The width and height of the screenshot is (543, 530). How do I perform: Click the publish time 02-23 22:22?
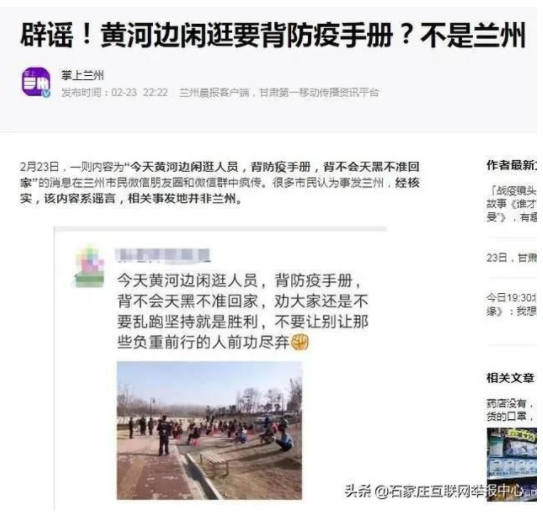(140, 92)
